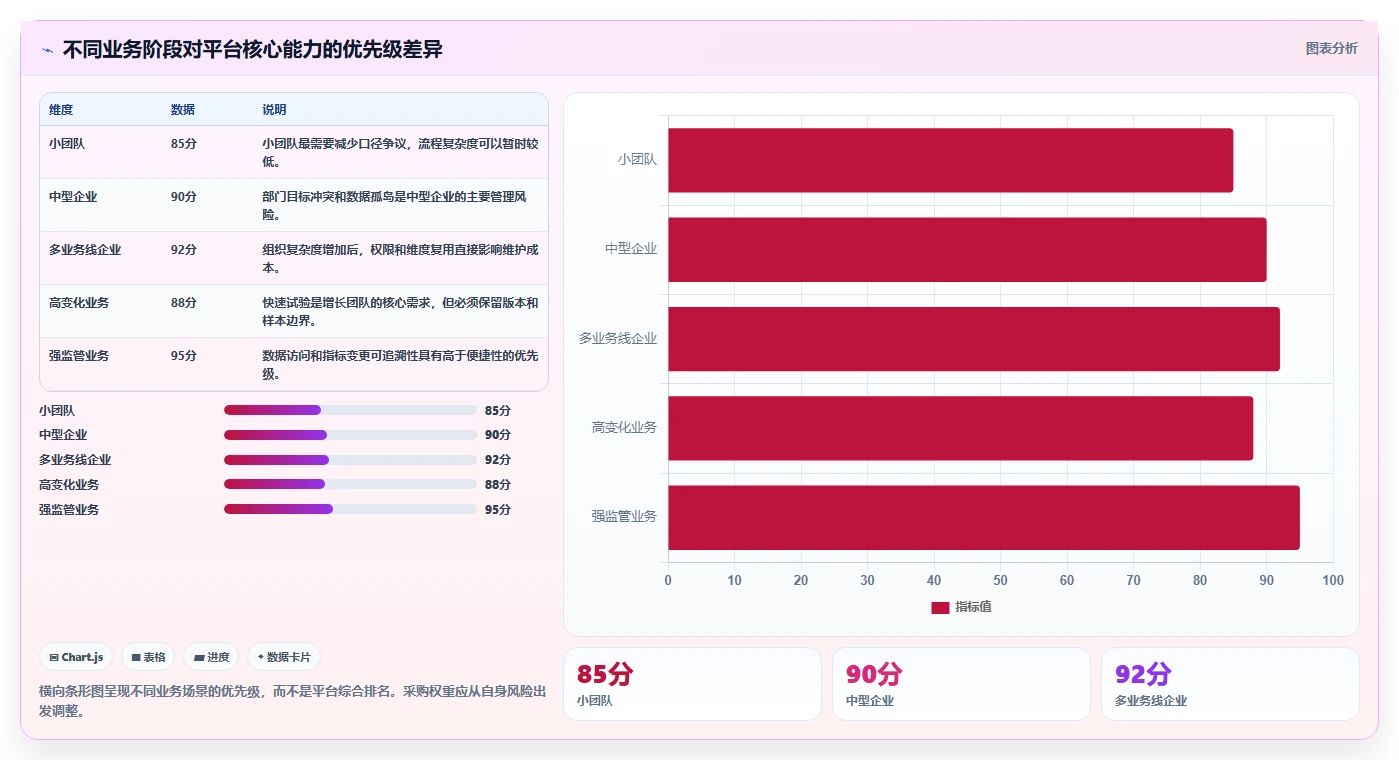Click the 说明 column header

pos(274,110)
